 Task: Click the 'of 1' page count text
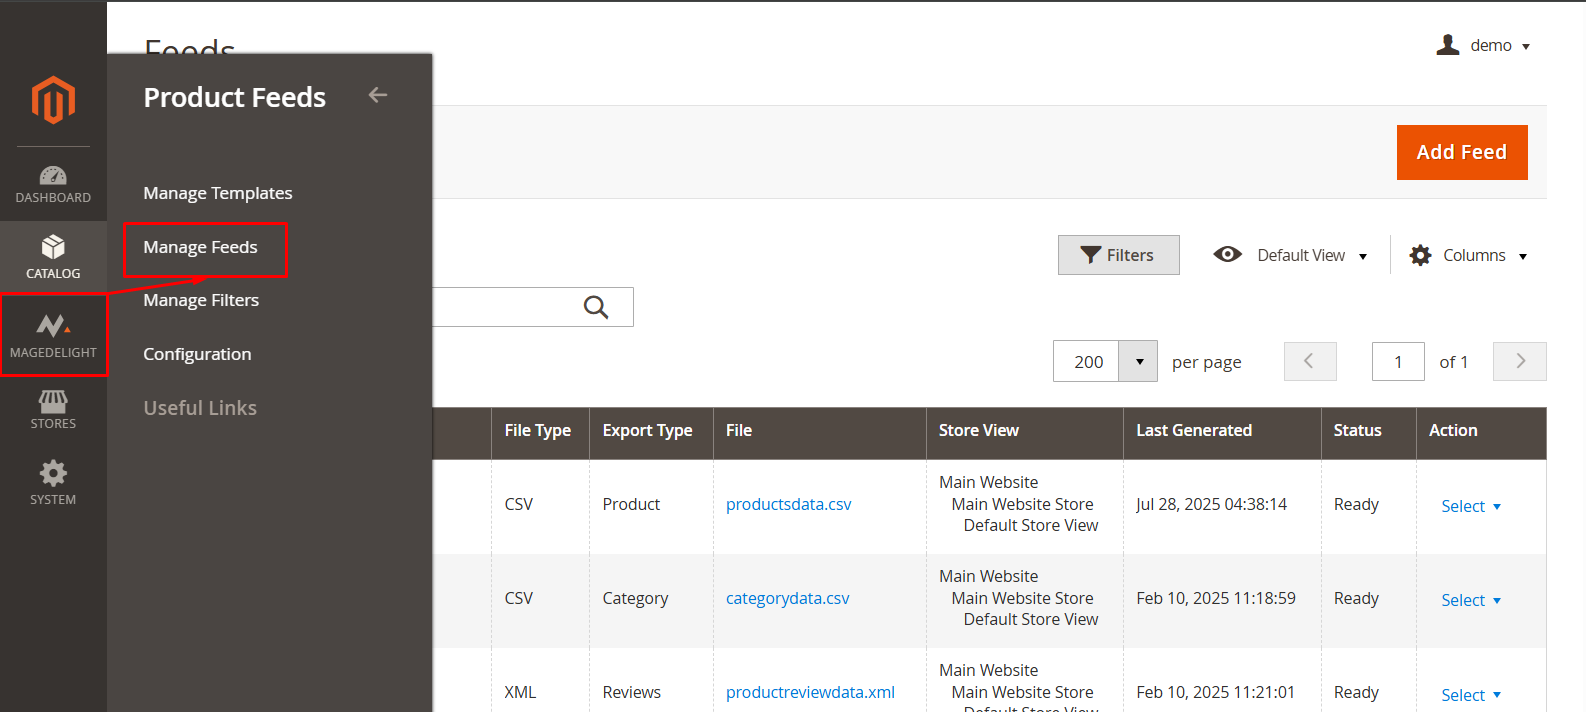(x=1454, y=362)
